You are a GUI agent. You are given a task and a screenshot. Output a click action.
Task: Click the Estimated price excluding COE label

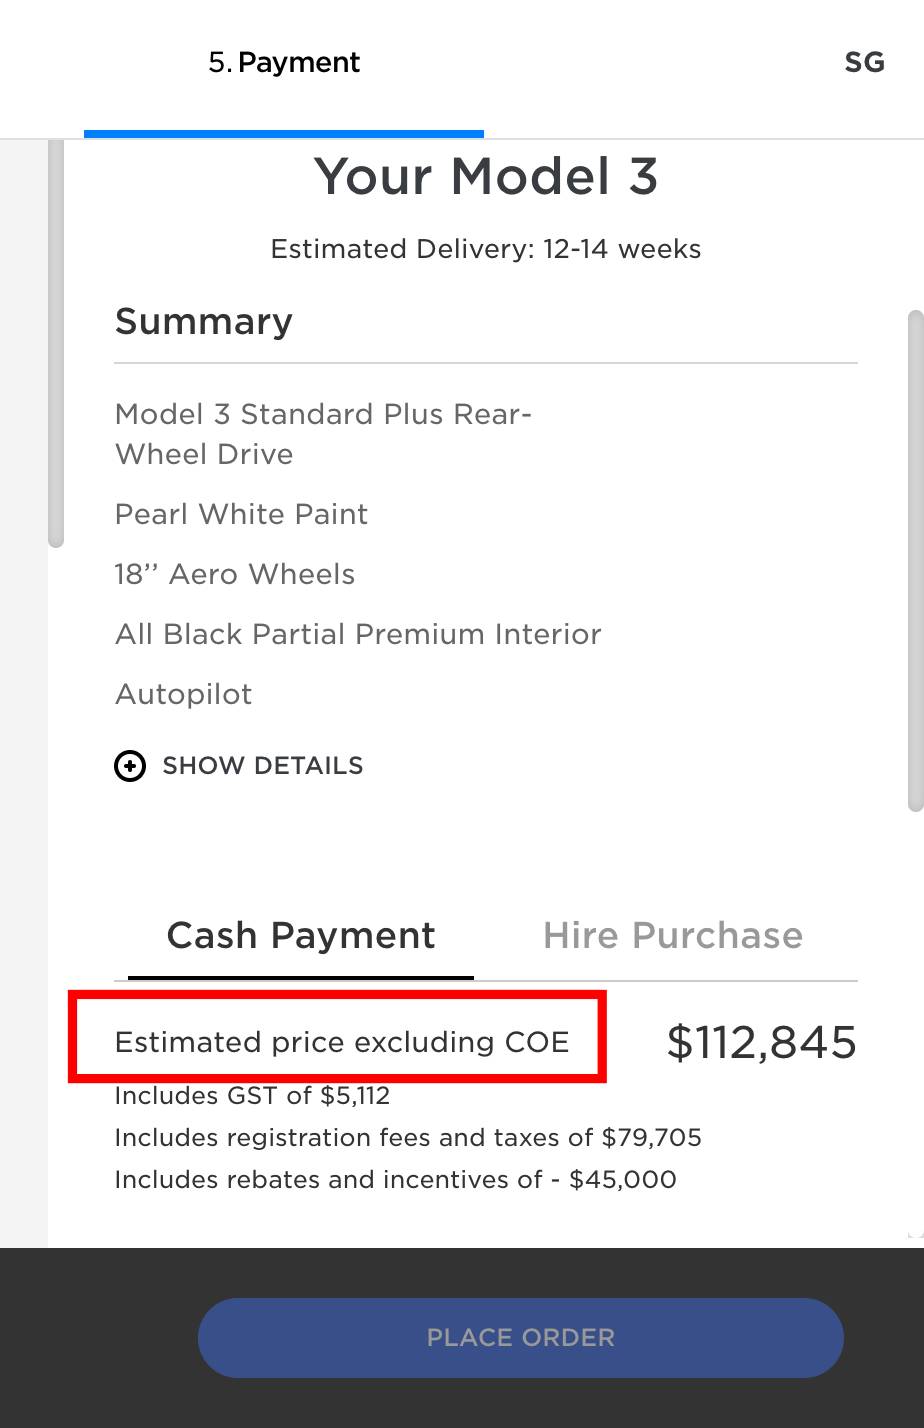(x=342, y=1042)
